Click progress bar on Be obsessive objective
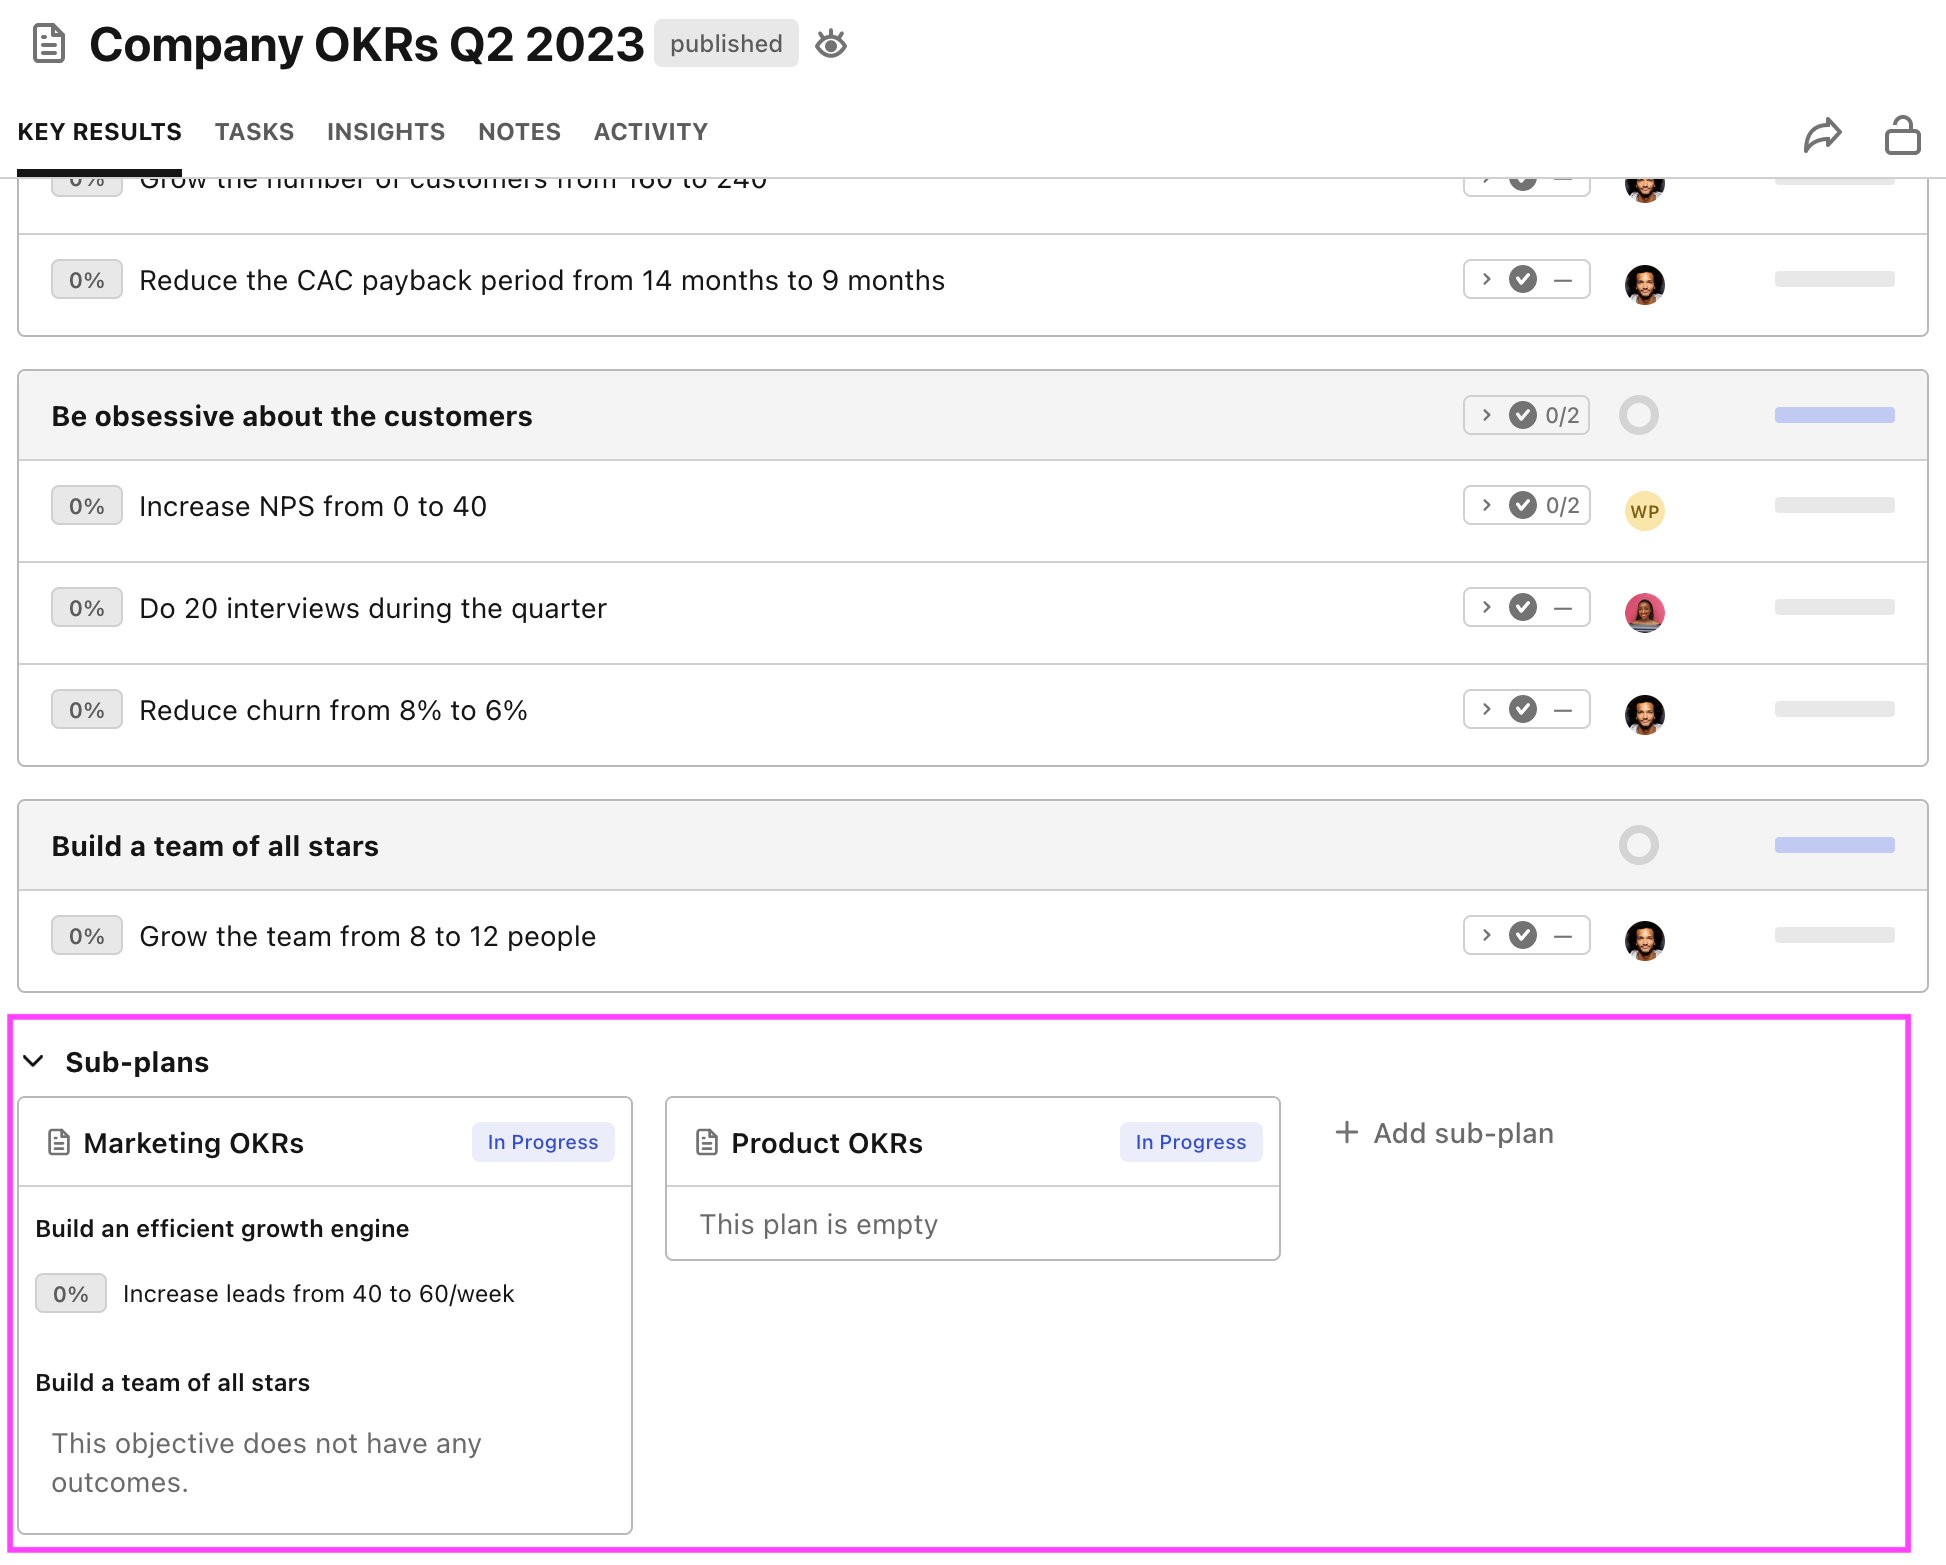The image size is (1946, 1565). click(1834, 415)
